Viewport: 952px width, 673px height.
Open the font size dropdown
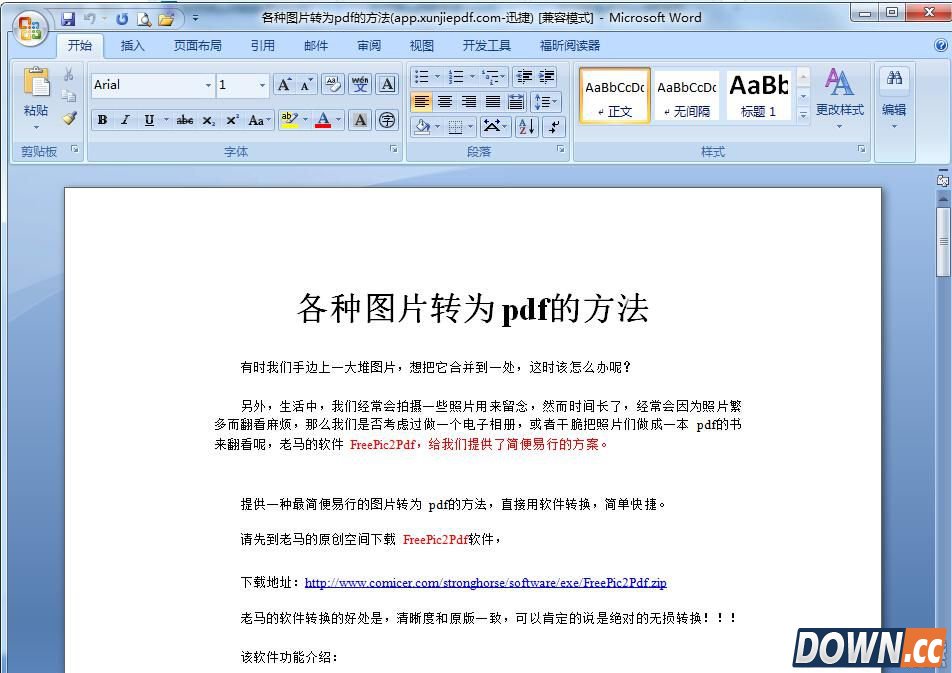pyautogui.click(x=261, y=84)
